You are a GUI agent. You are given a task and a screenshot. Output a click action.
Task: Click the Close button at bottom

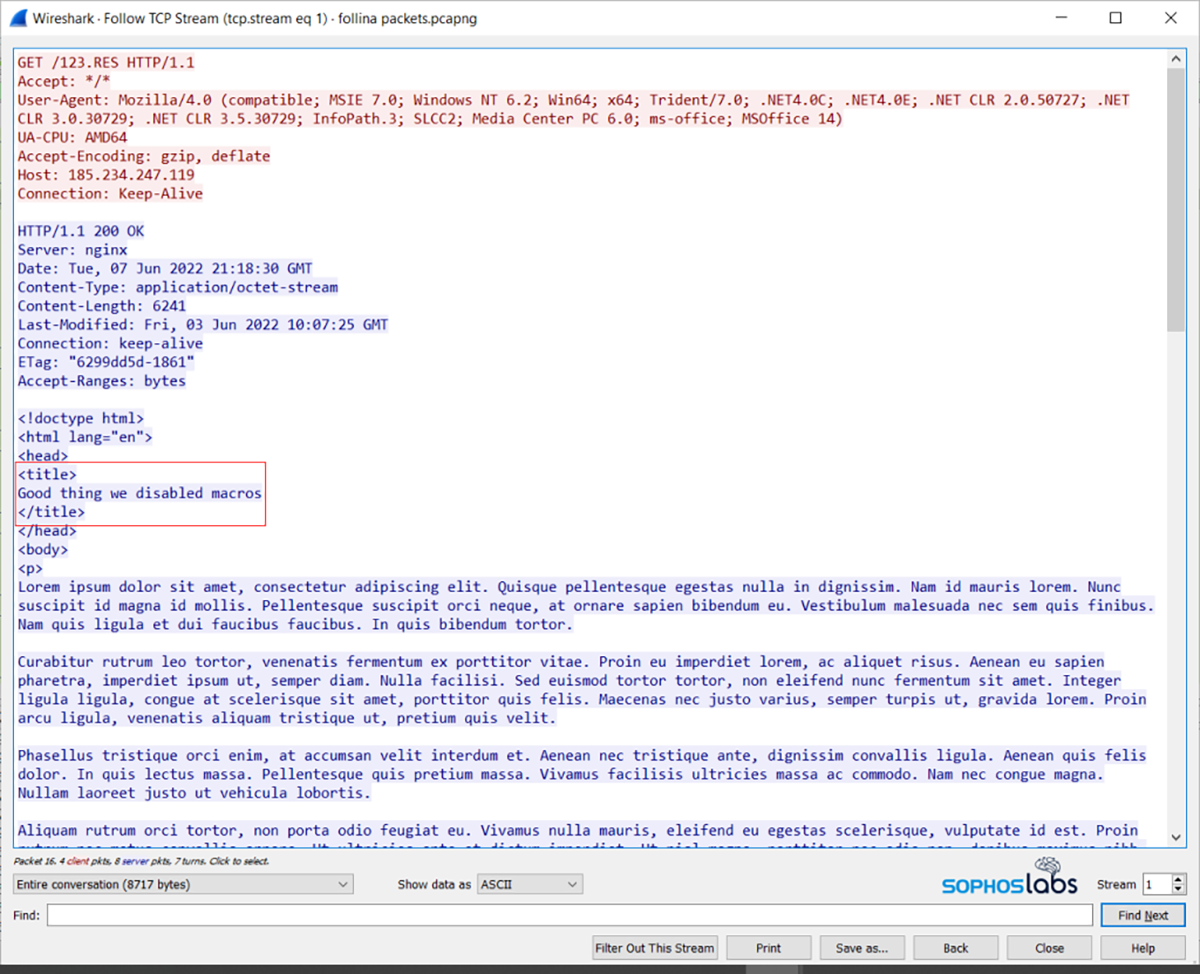(1049, 948)
